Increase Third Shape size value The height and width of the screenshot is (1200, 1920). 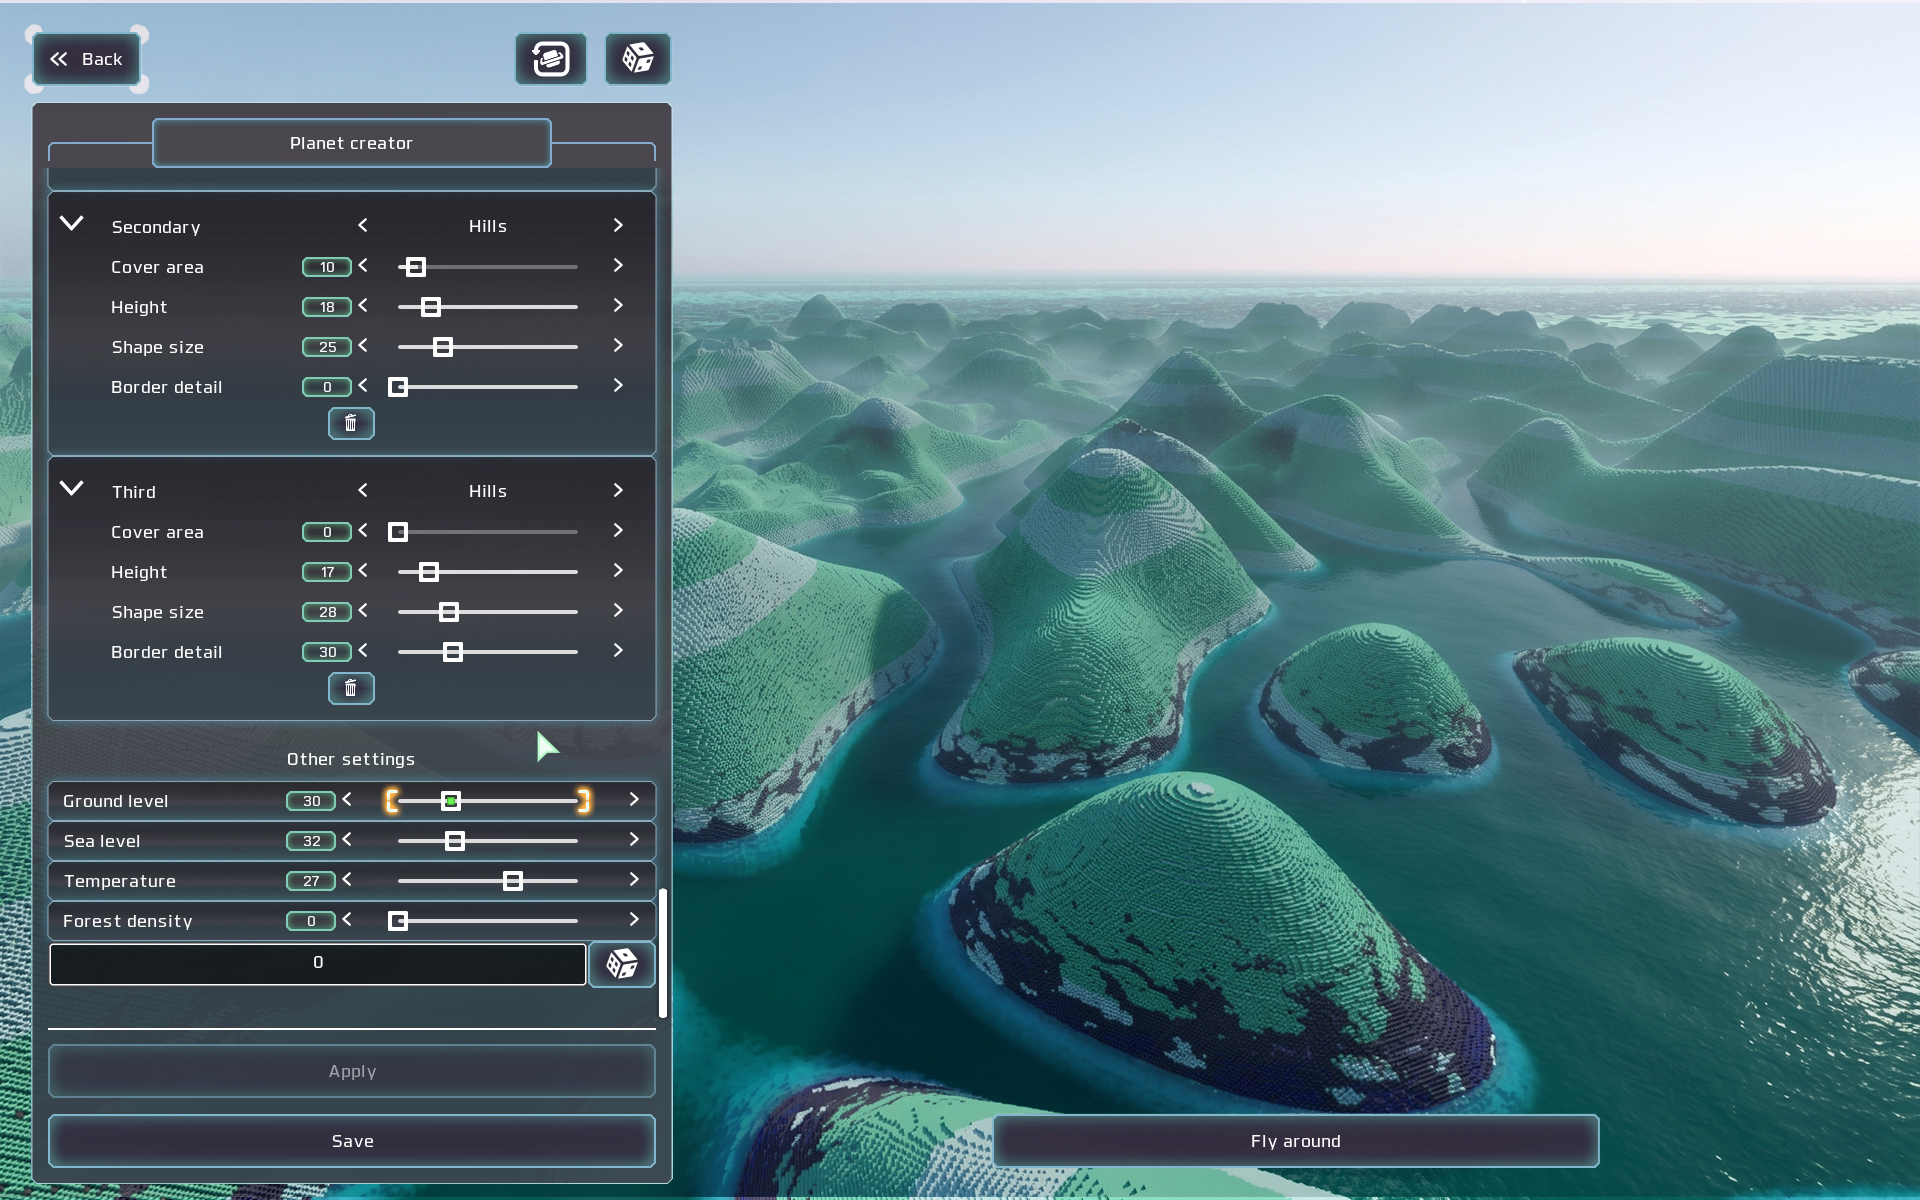coord(618,611)
